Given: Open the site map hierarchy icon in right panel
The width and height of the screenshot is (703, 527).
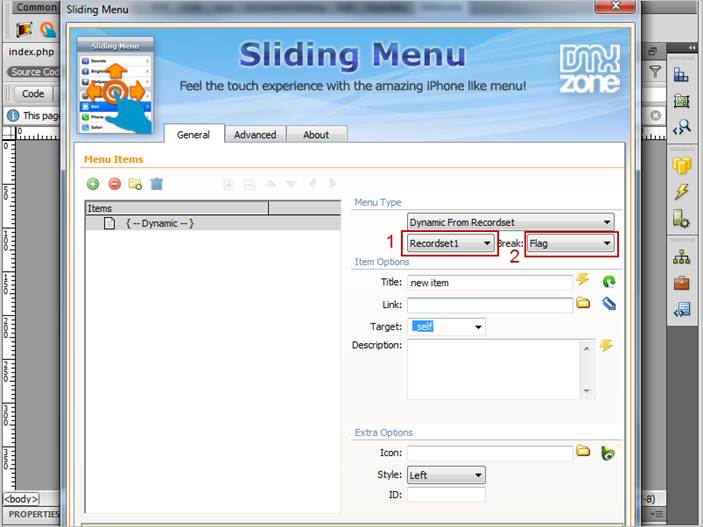Looking at the screenshot, I should 681,257.
